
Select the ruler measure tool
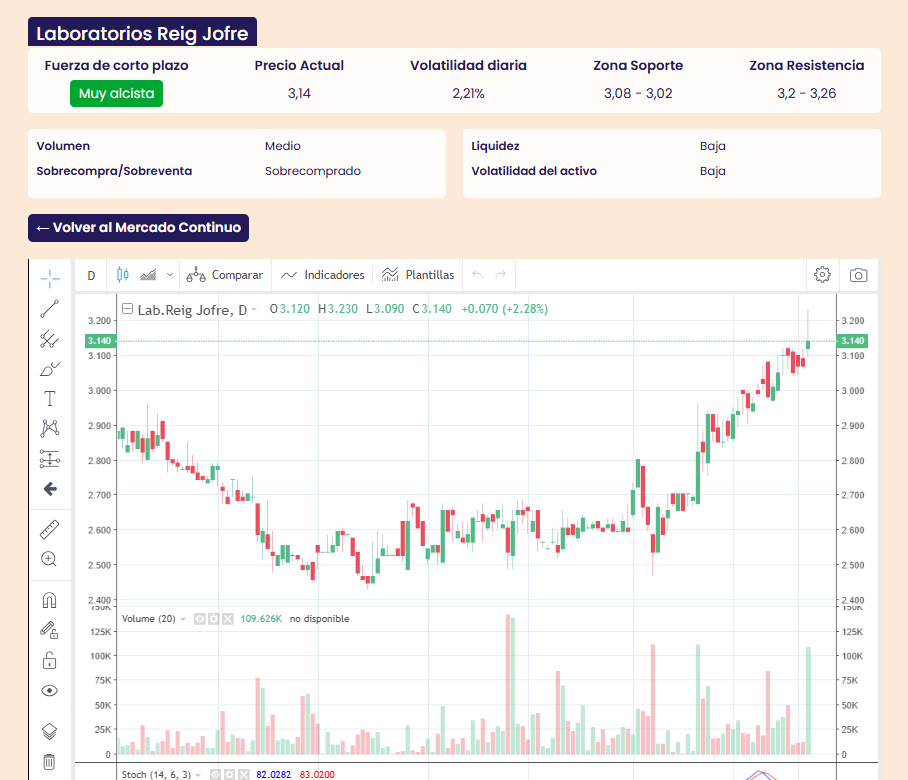pos(50,529)
